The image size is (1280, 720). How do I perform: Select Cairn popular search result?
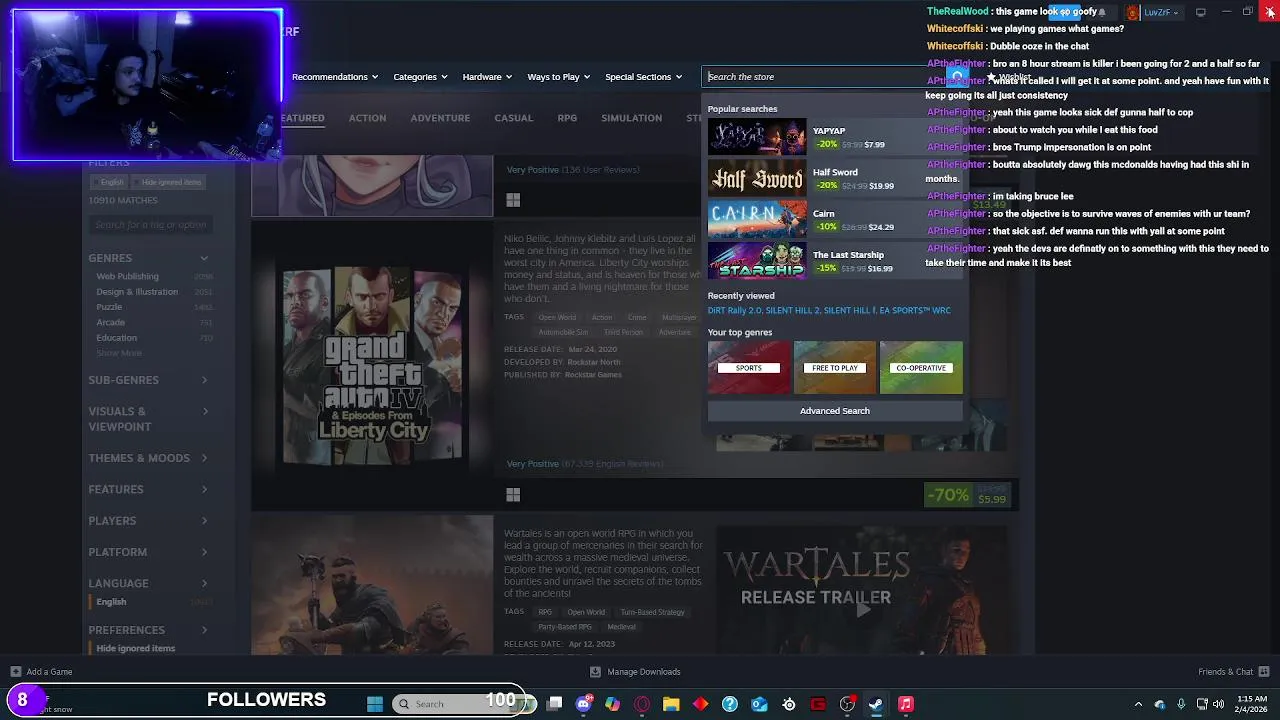(835, 220)
